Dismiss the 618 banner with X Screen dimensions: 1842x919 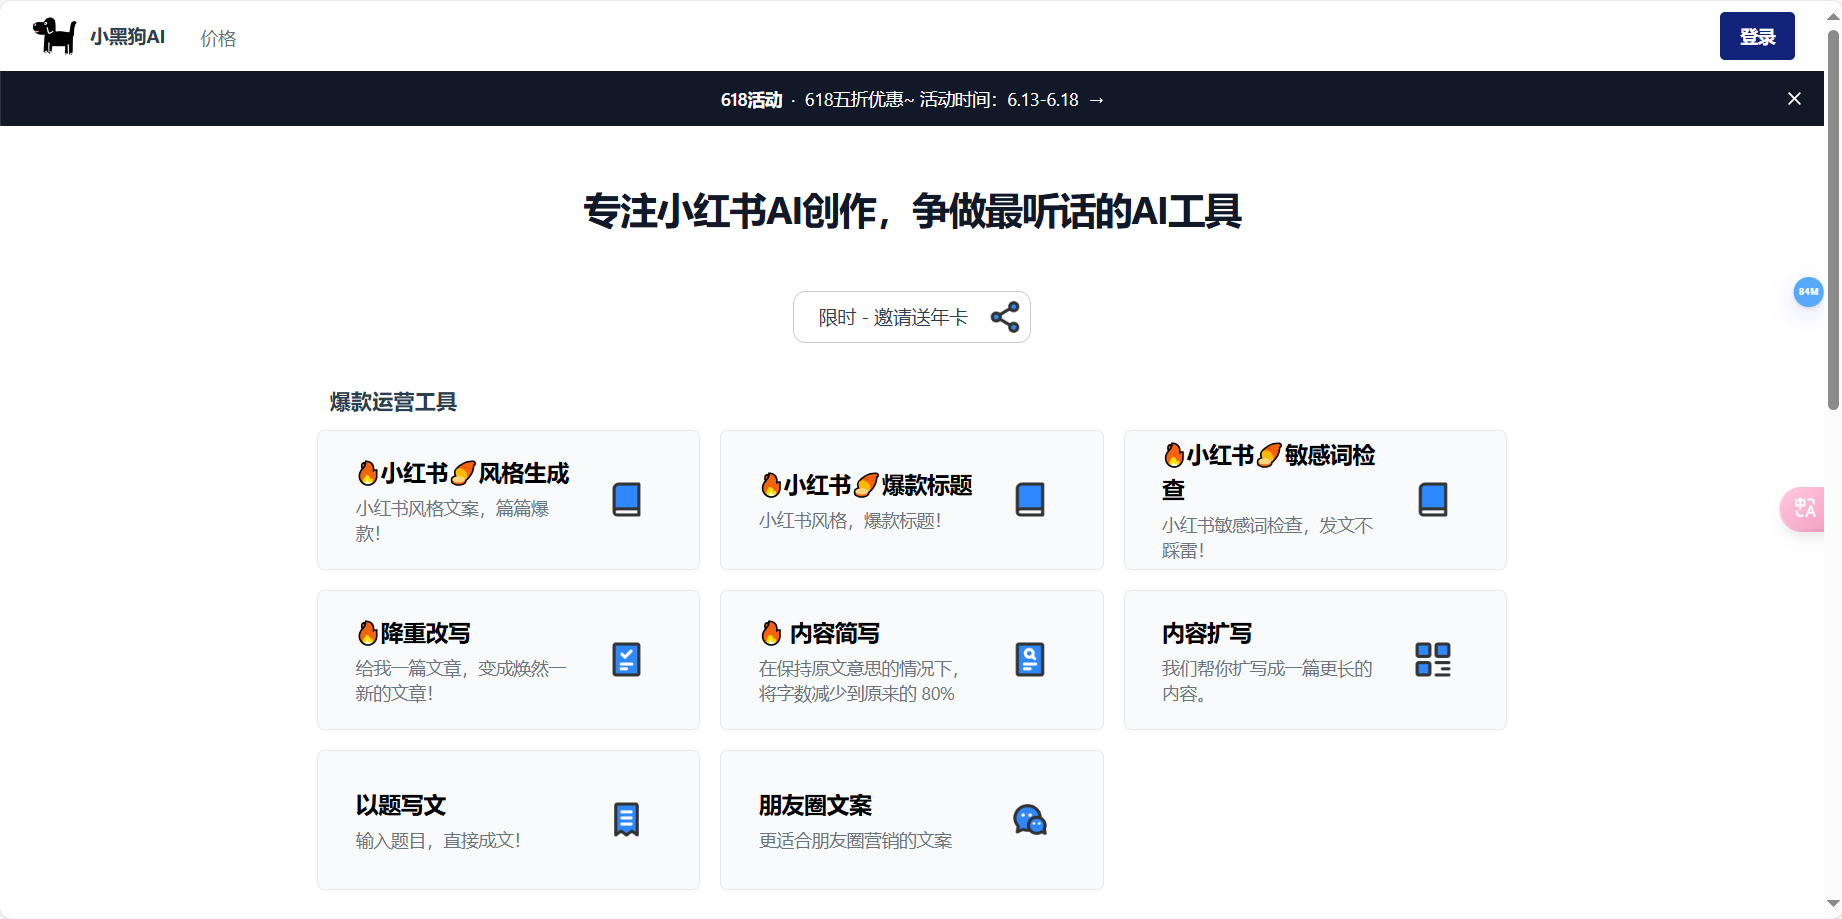click(1795, 98)
